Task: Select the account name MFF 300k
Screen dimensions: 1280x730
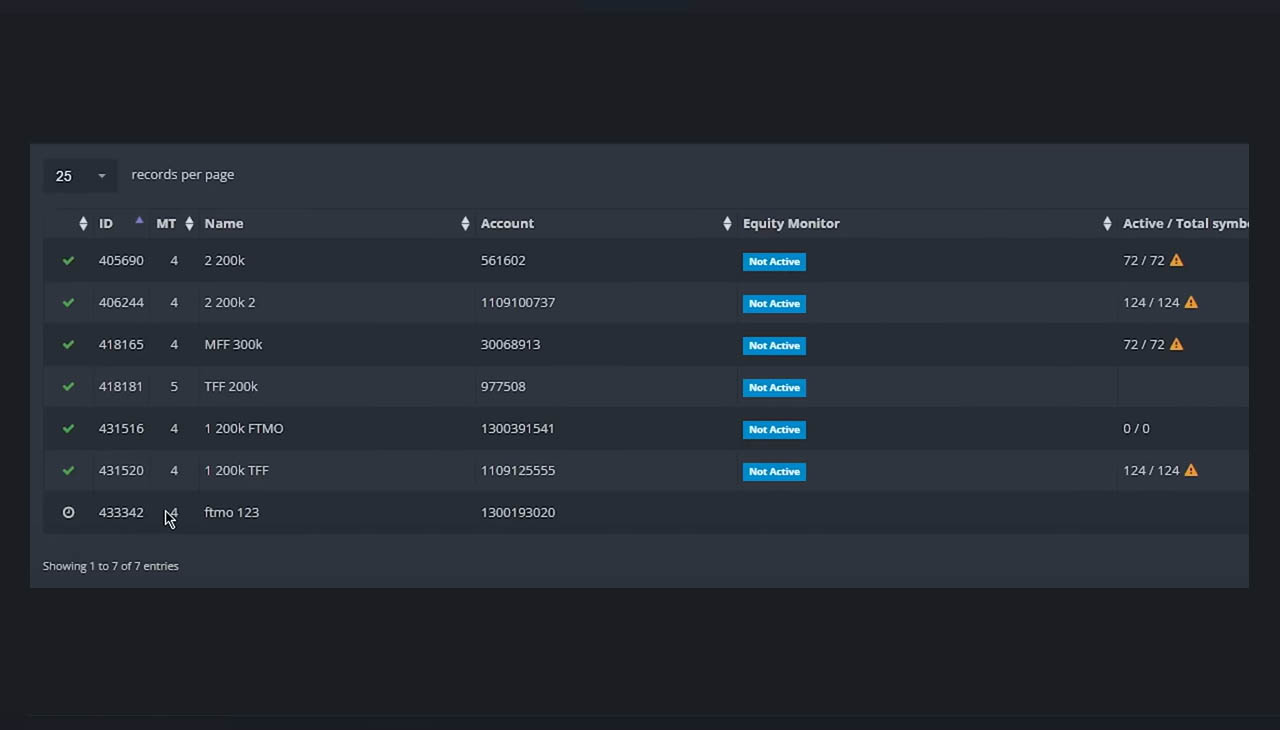Action: coord(233,344)
